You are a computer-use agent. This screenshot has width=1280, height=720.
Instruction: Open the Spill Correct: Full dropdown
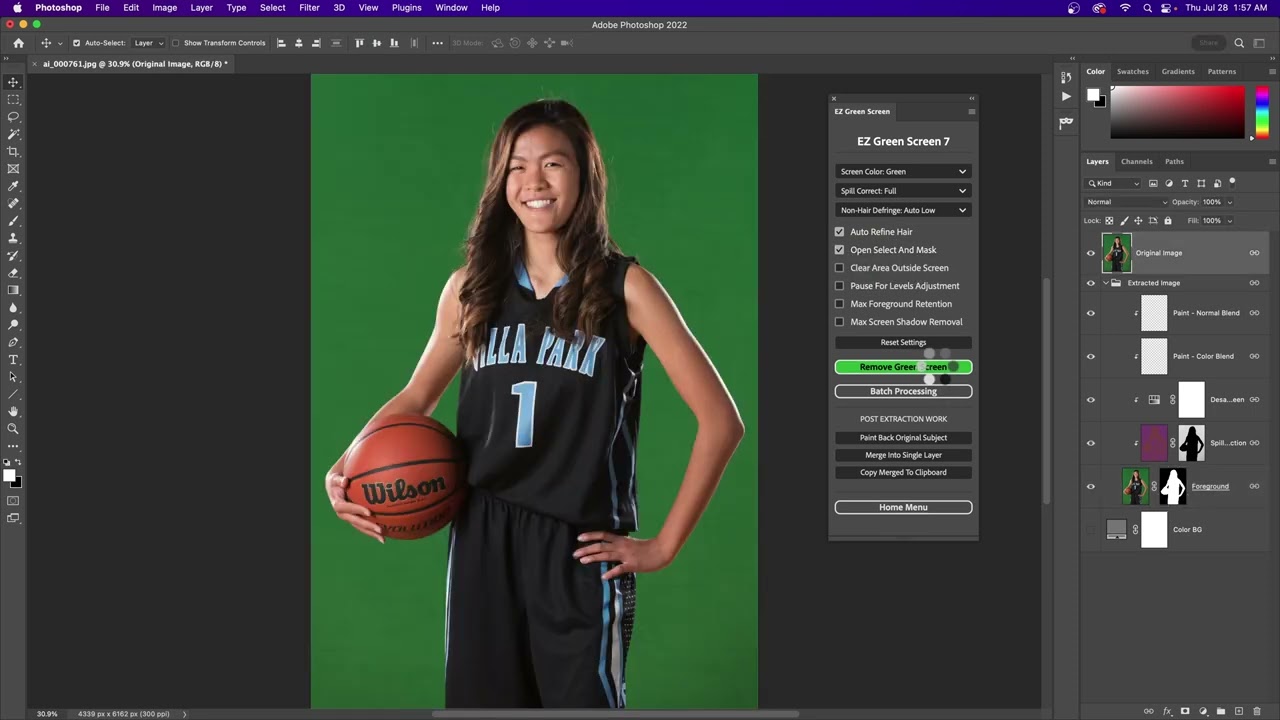click(903, 191)
